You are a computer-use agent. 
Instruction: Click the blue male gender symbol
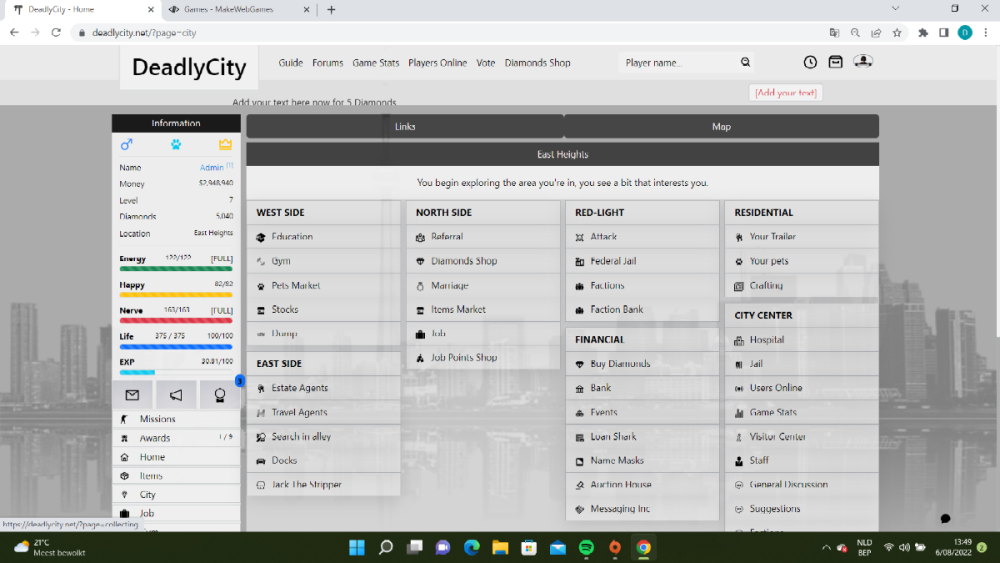(127, 145)
